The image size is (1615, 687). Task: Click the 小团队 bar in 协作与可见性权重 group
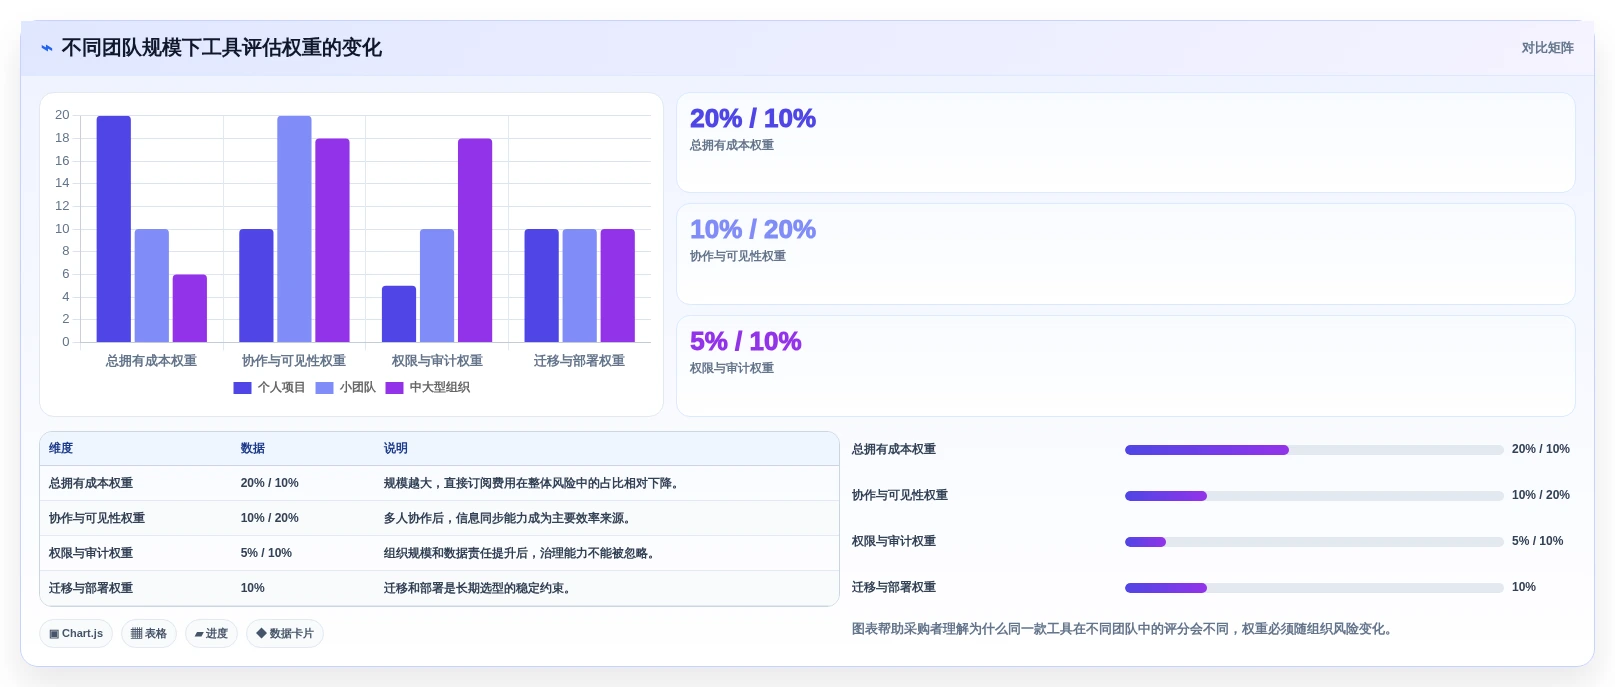(x=294, y=229)
